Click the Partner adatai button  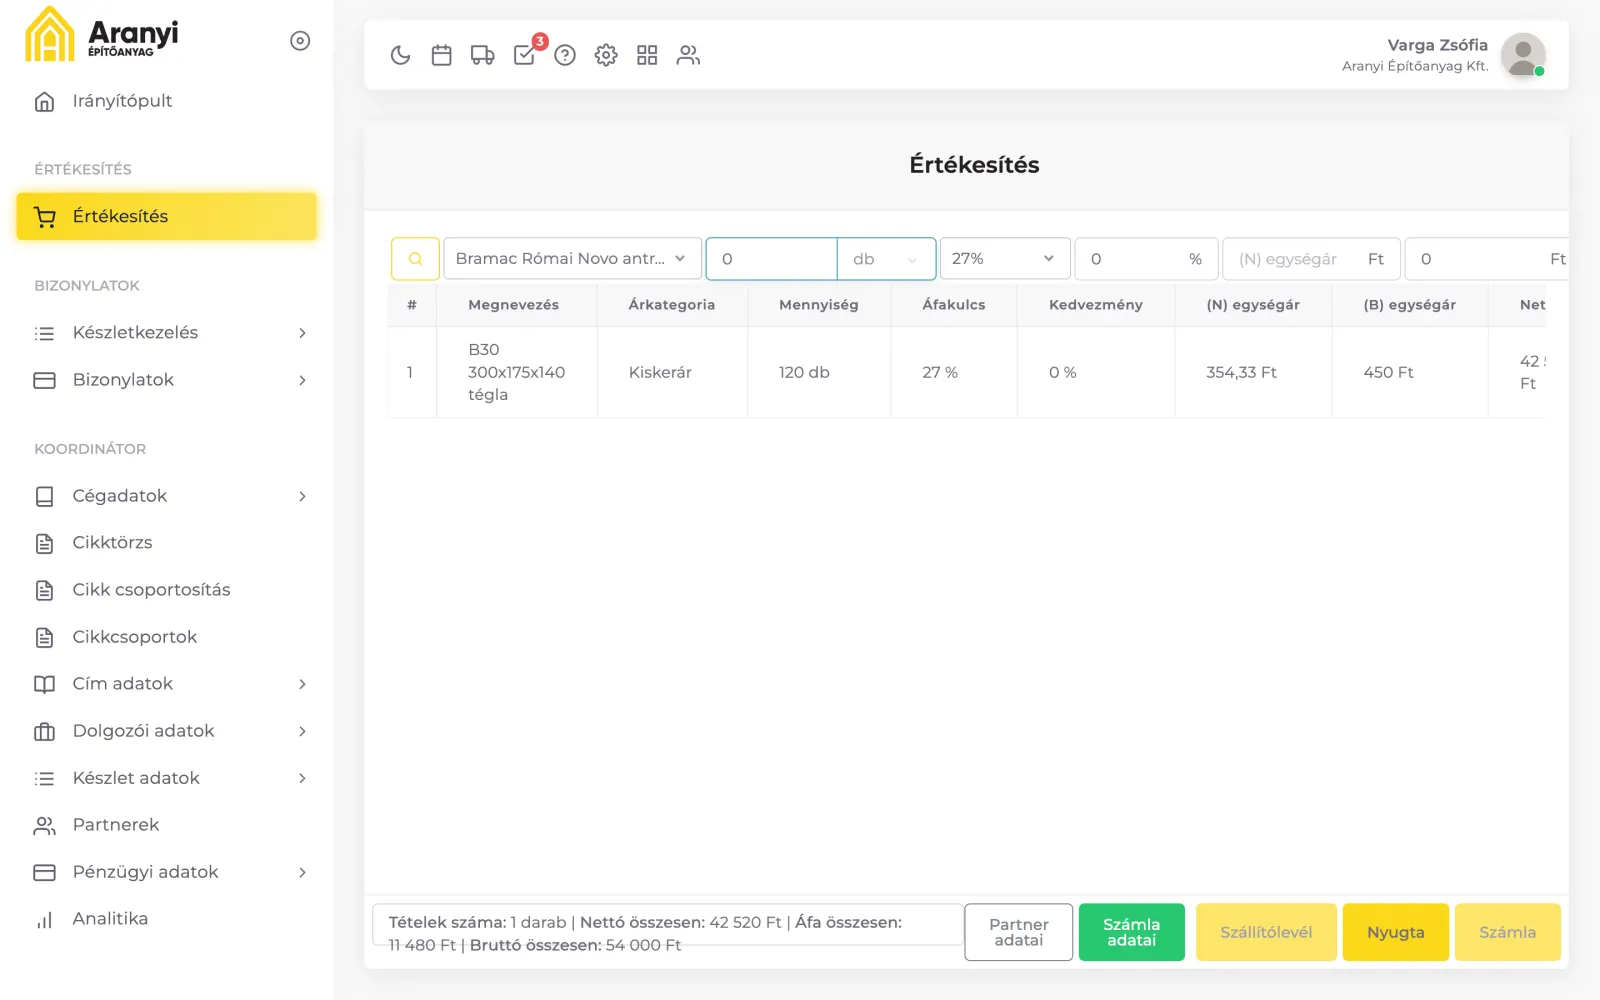tap(1019, 932)
